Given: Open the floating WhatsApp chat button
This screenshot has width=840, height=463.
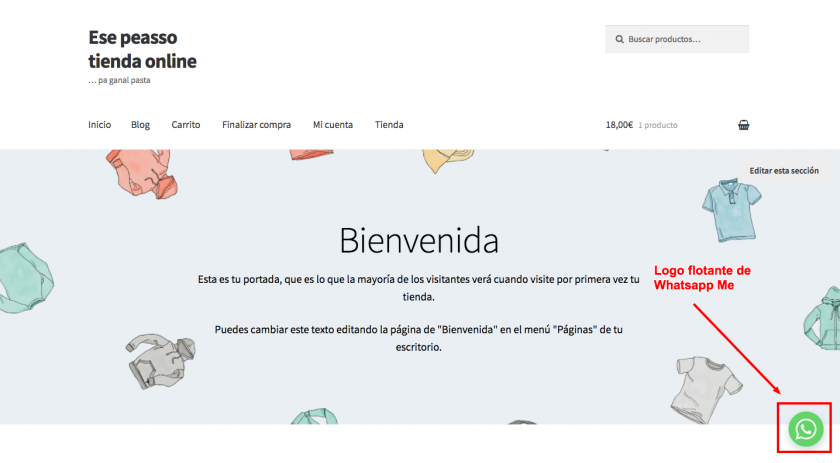Looking at the screenshot, I should click(805, 429).
